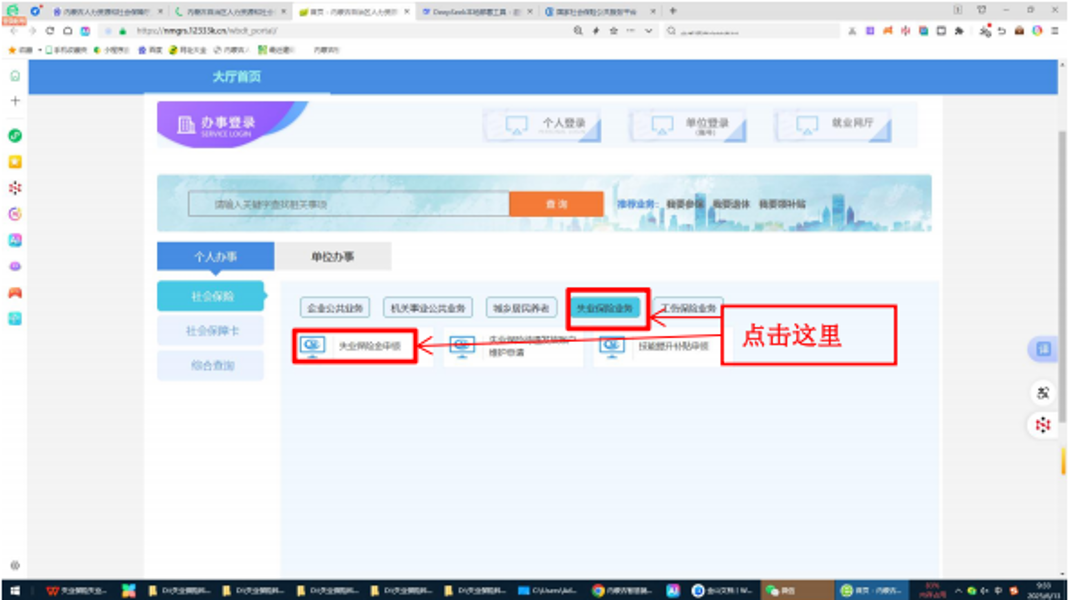Select the 个人办事 tab
The width and height of the screenshot is (1069, 600).
[x=215, y=257]
